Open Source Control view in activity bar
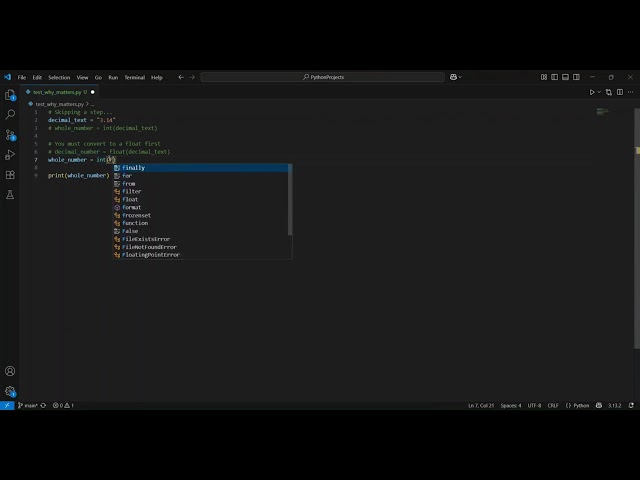Viewport: 640px width, 480px height. pyautogui.click(x=10, y=135)
